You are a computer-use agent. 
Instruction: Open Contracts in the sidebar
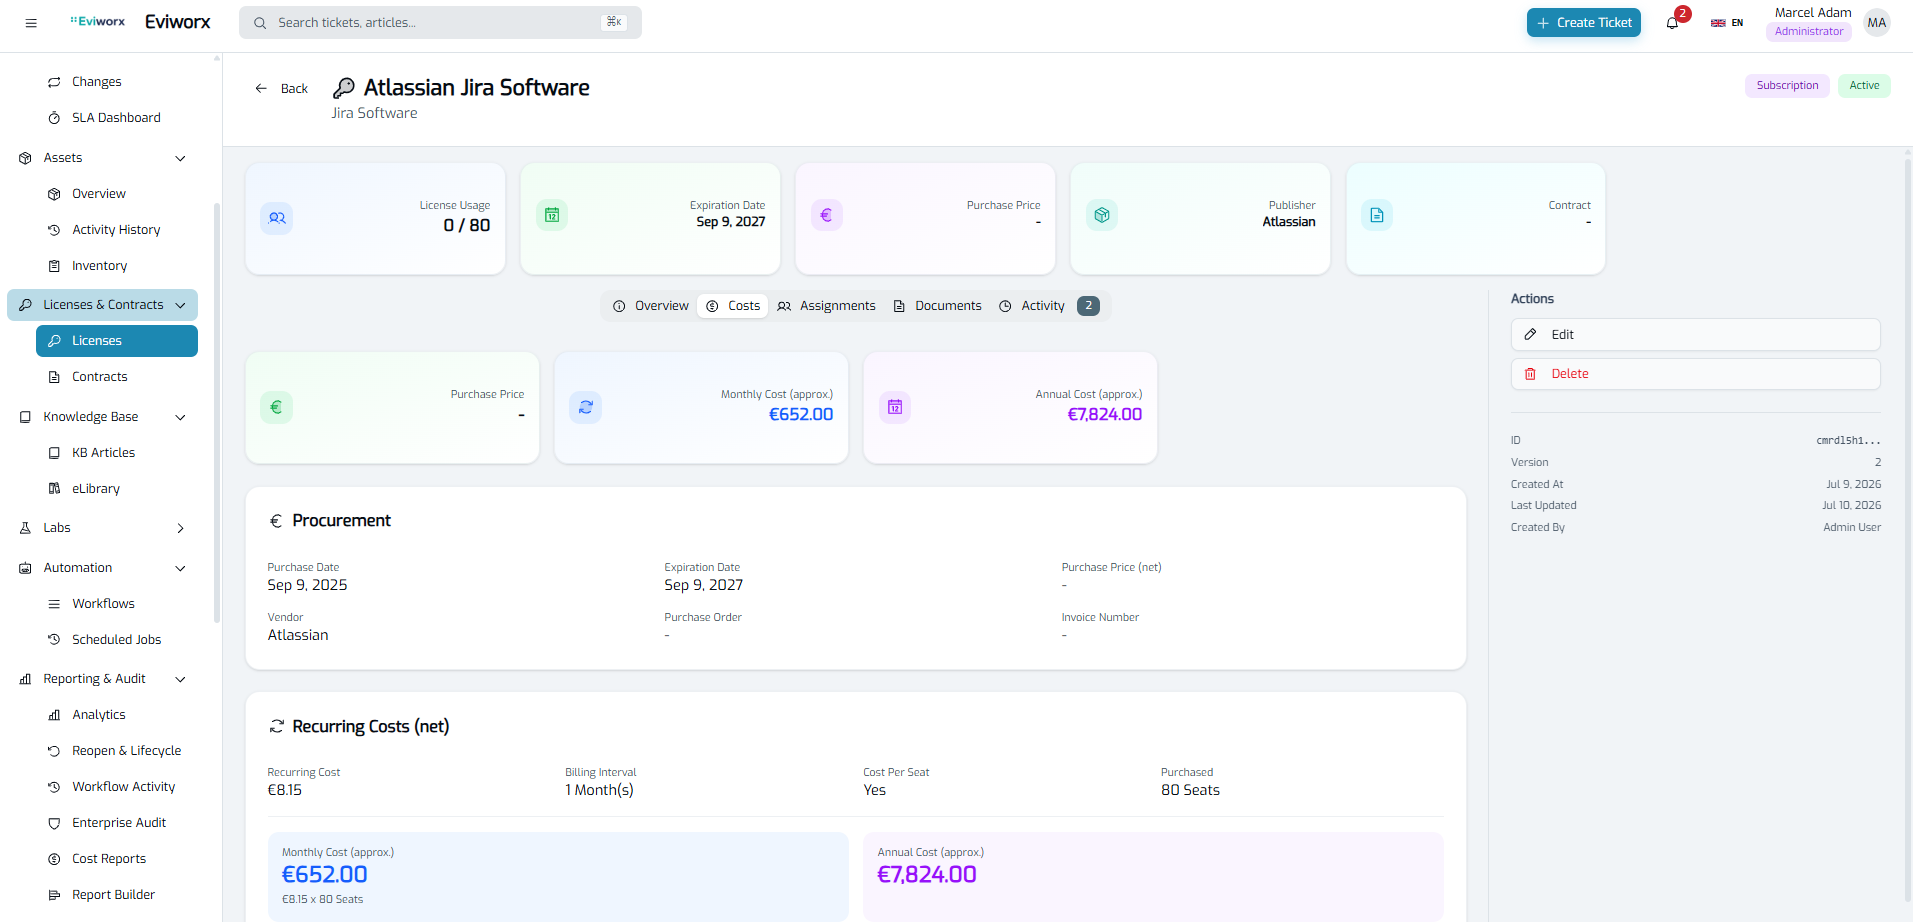tap(117, 377)
